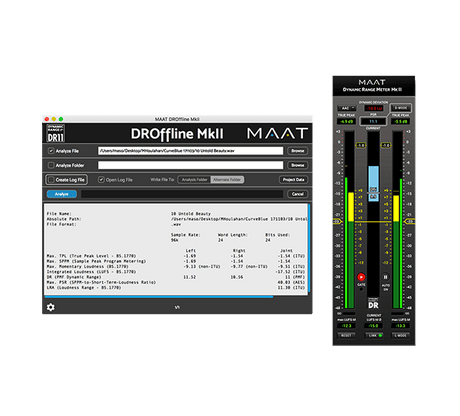Enable the Analyze Folder checkbox
This screenshot has width=460, height=416.
pos(51,165)
